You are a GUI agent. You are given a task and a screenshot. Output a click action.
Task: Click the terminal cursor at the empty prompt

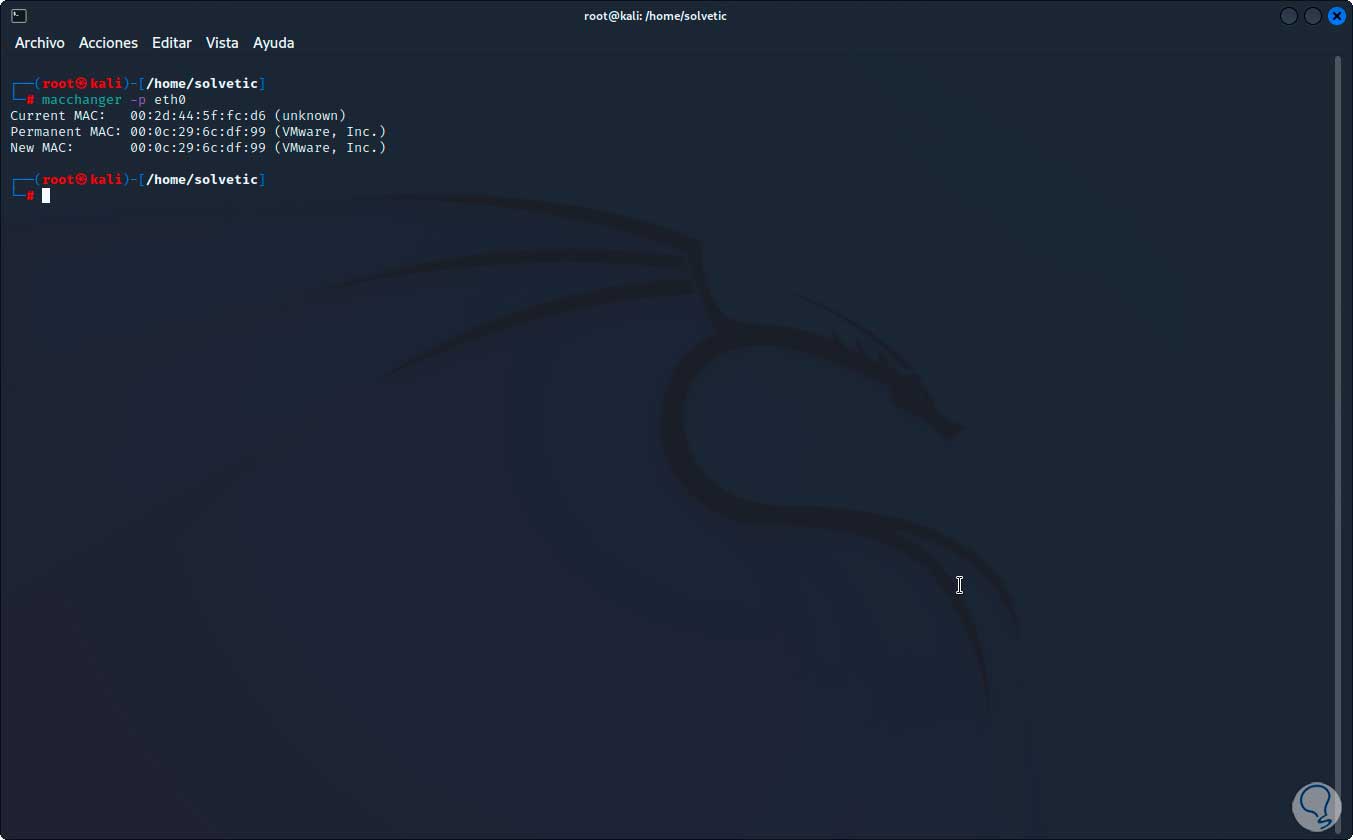46,196
